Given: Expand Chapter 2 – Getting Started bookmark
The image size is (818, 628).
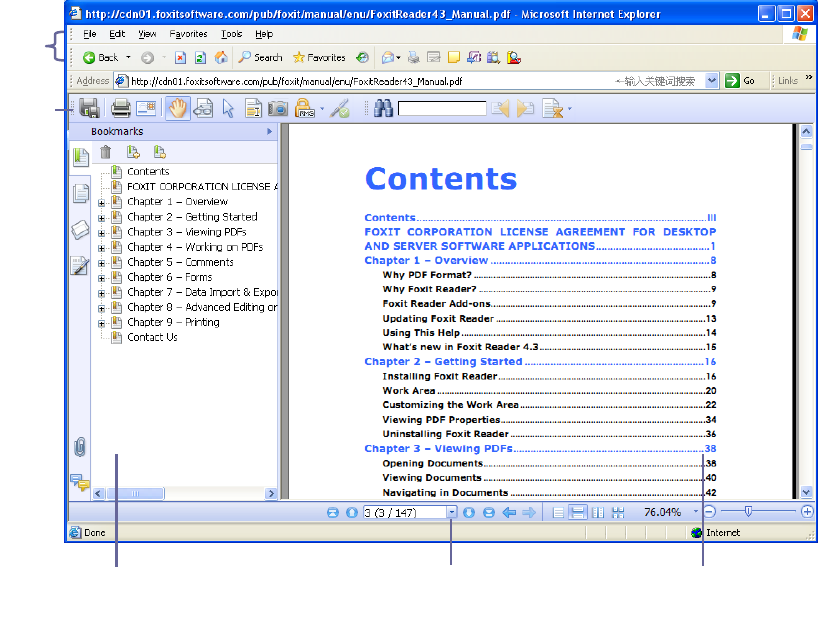Looking at the screenshot, I should click(102, 218).
